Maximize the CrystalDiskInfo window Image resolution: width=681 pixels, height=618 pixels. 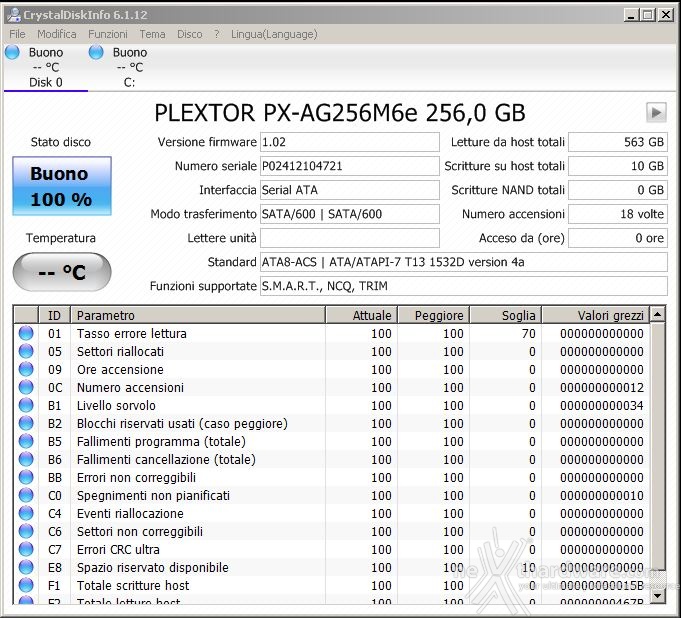tap(648, 15)
